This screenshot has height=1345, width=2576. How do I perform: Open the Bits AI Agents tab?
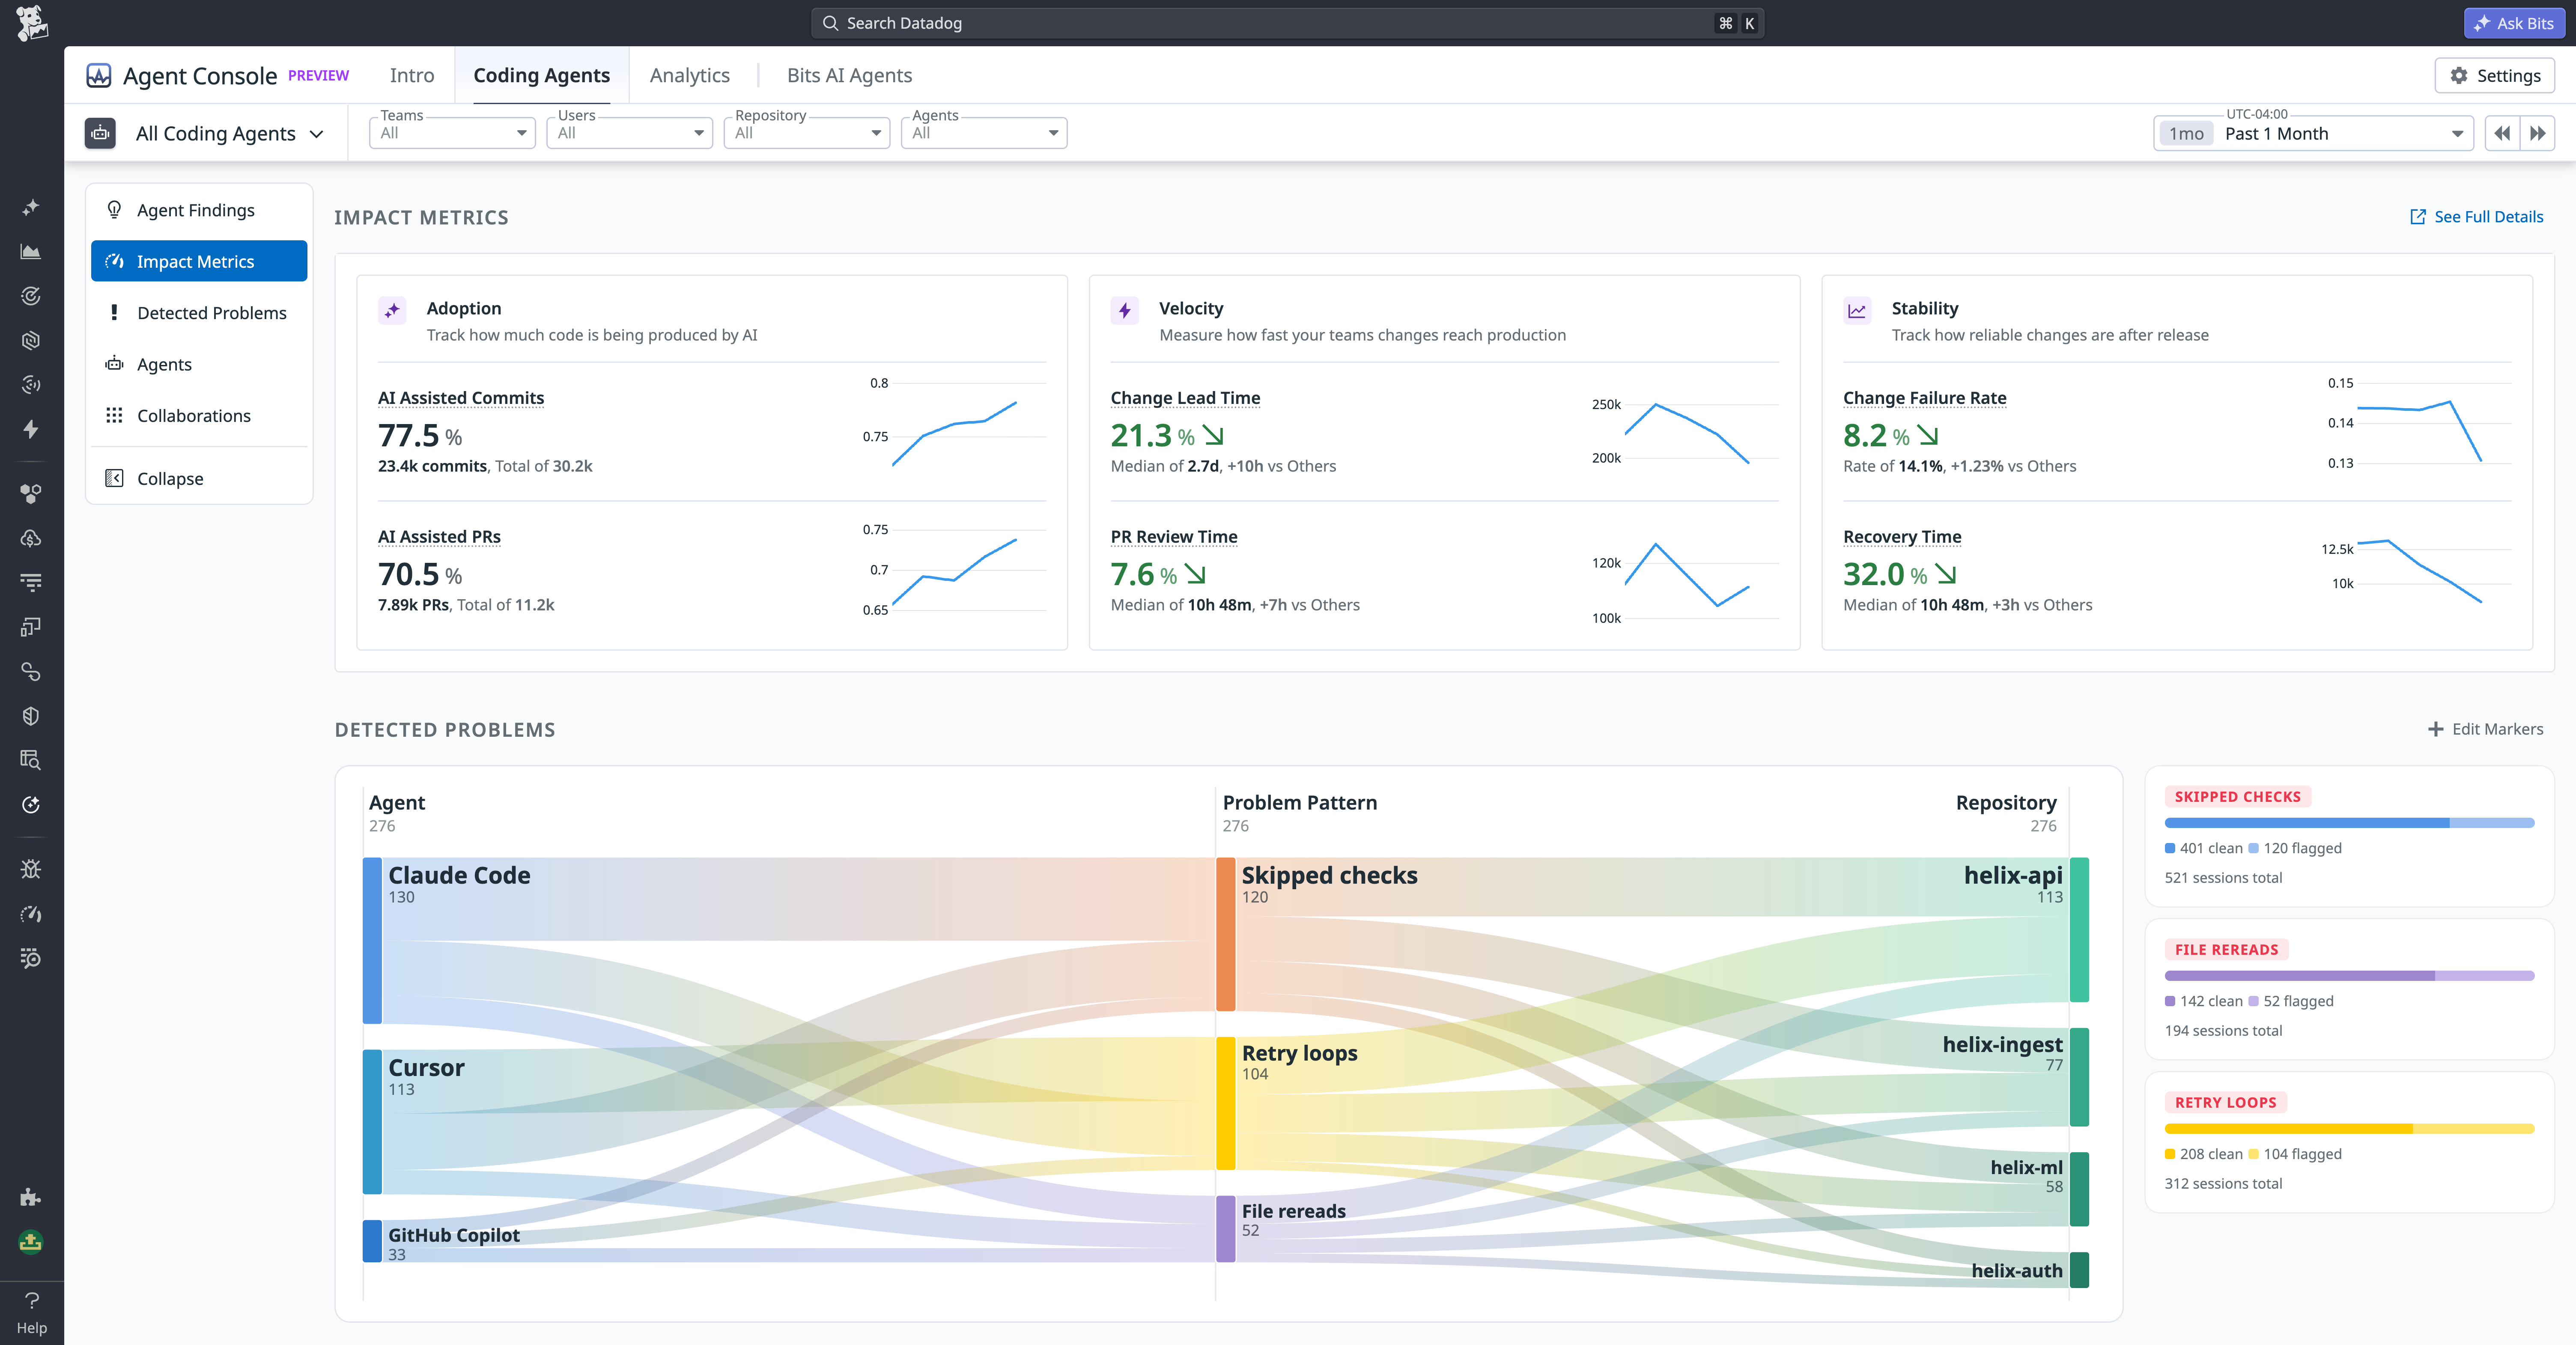pyautogui.click(x=850, y=76)
